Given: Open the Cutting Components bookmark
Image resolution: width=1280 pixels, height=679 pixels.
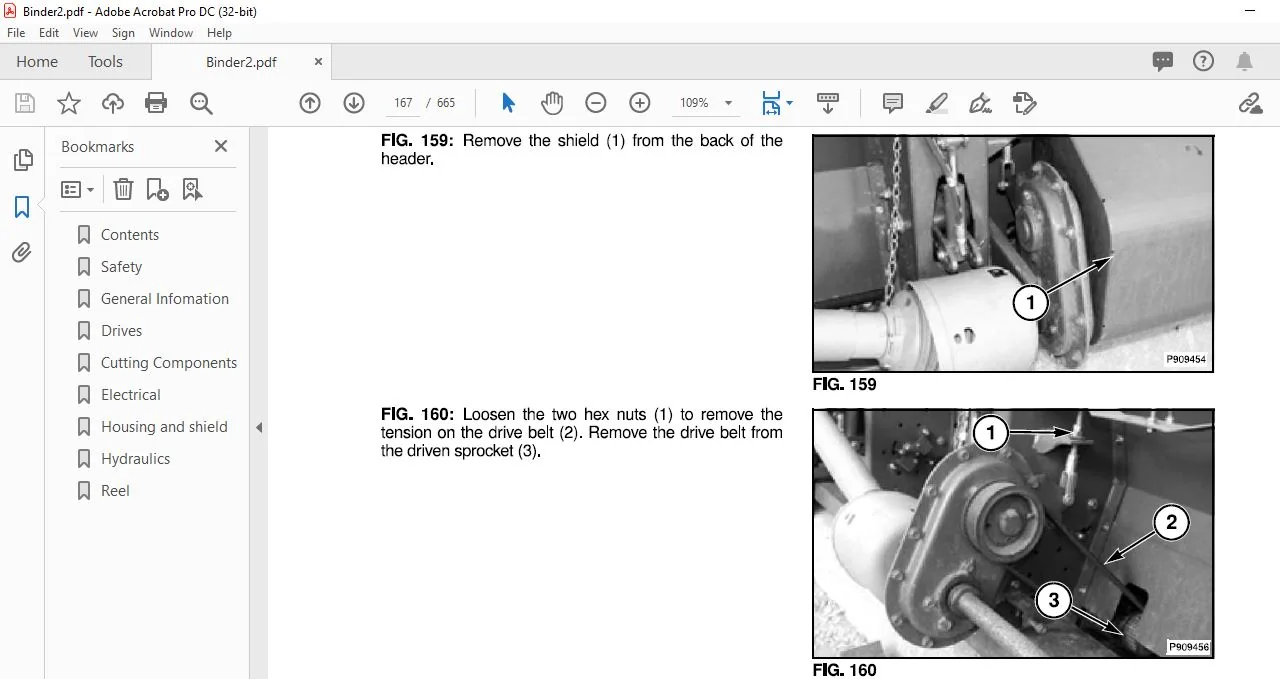Looking at the screenshot, I should tap(169, 363).
